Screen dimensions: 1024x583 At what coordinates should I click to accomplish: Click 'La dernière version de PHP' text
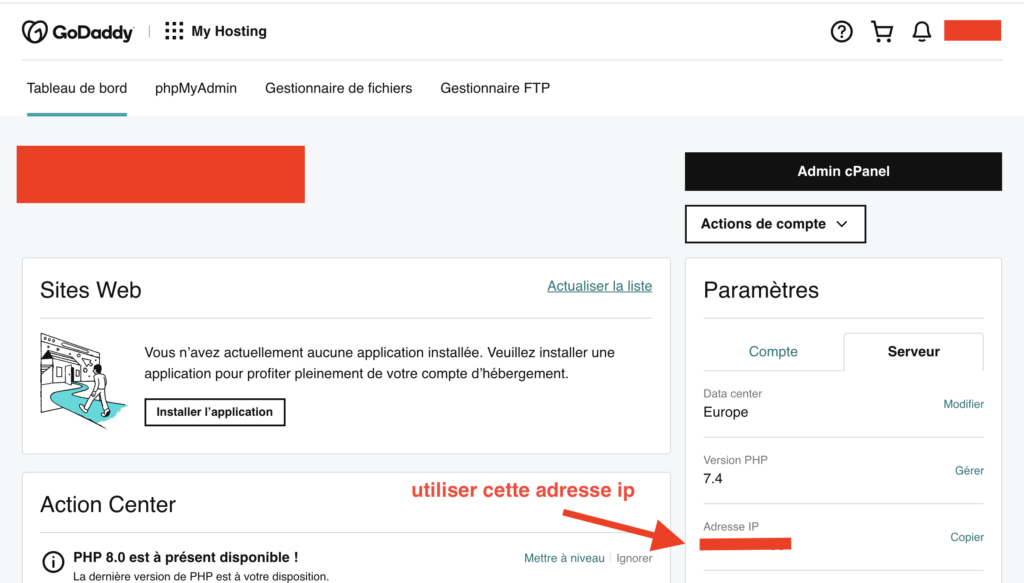click(x=201, y=576)
